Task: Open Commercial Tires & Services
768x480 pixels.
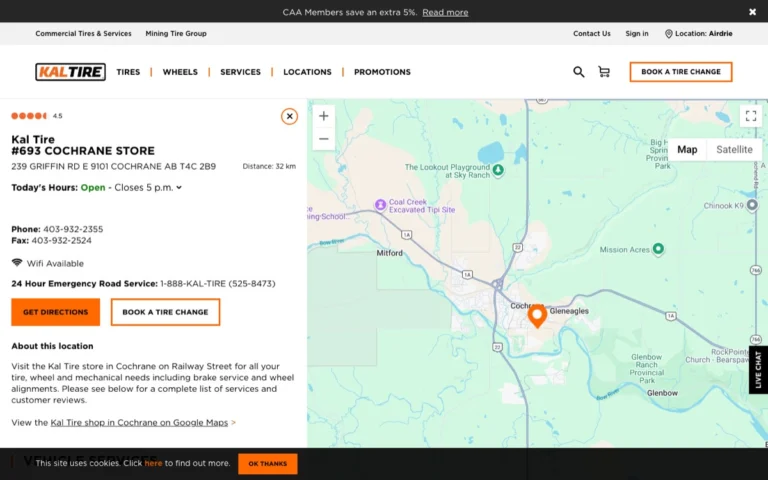Action: [83, 33]
